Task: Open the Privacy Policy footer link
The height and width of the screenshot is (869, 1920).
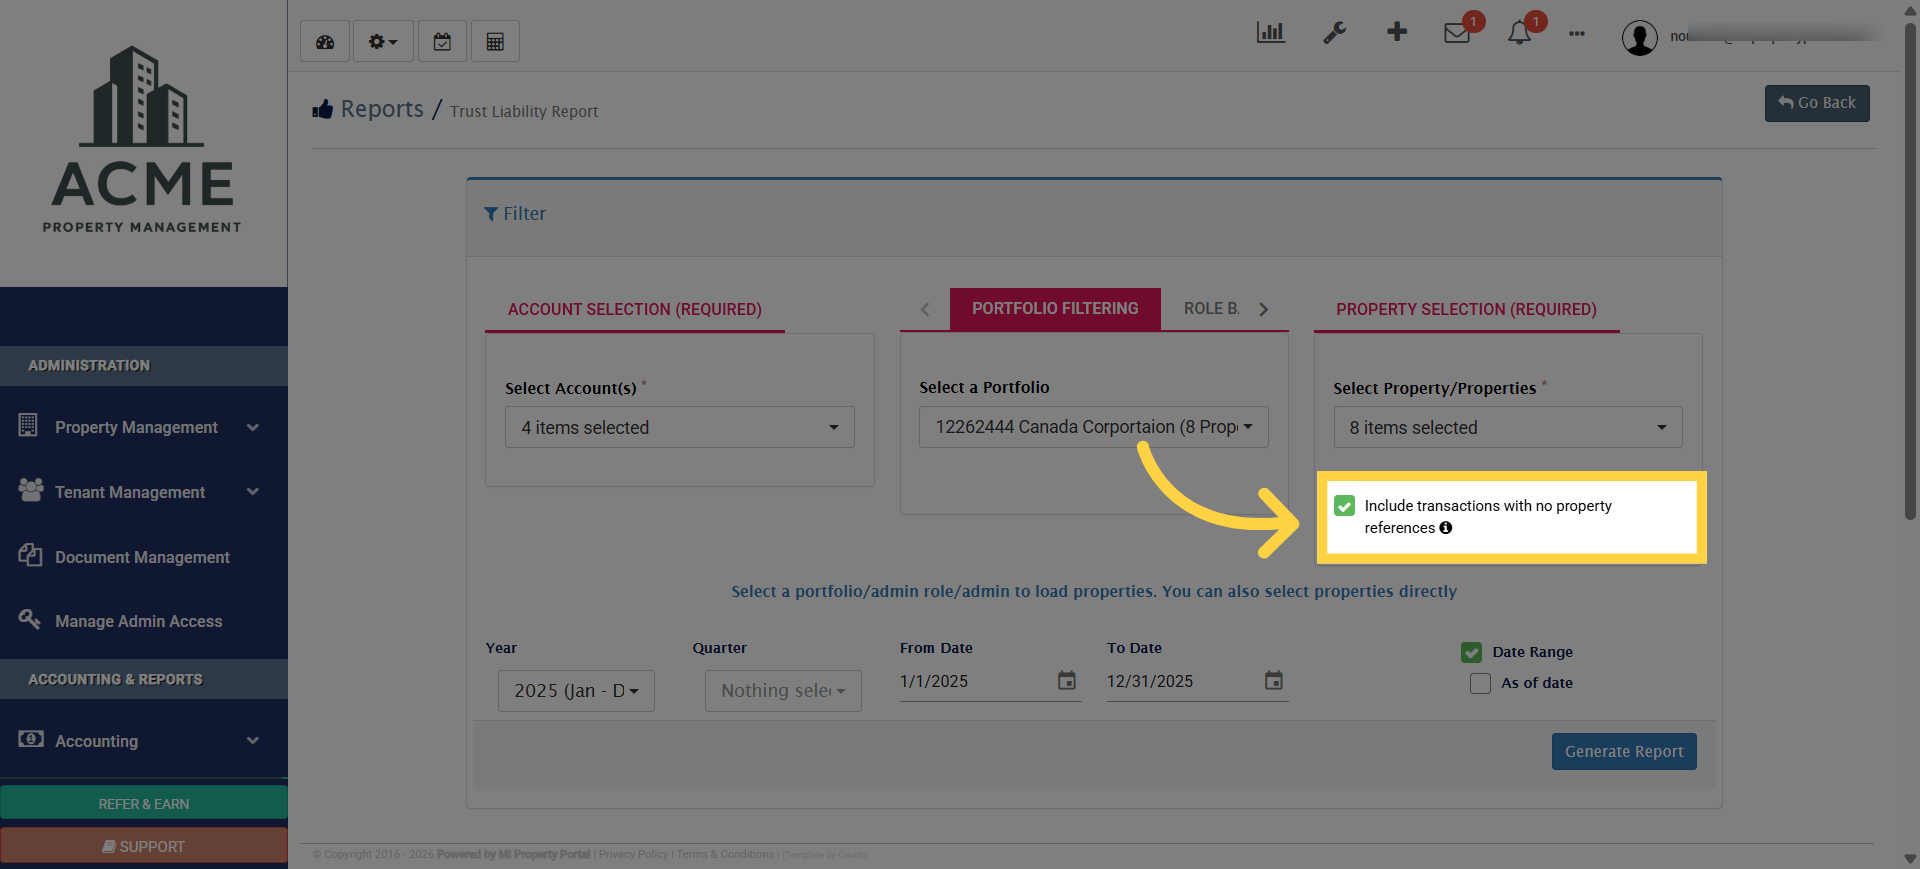Action: (633, 855)
